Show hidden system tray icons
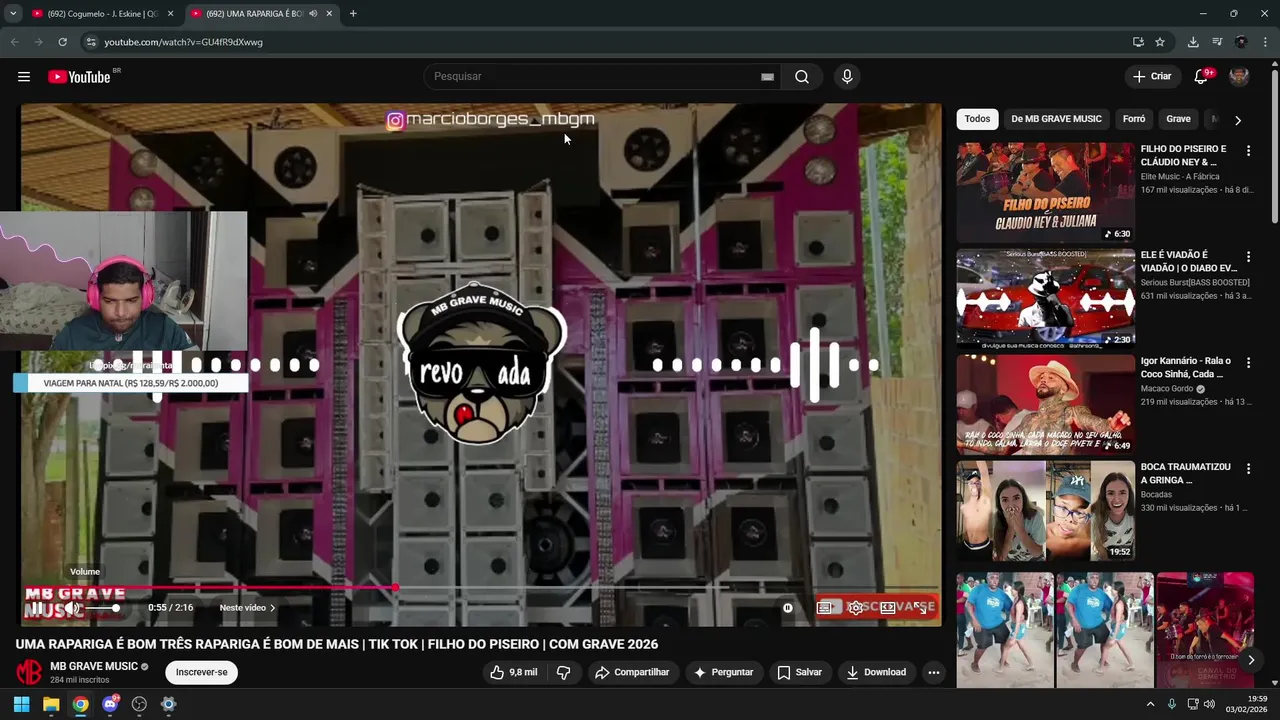 coord(1150,704)
